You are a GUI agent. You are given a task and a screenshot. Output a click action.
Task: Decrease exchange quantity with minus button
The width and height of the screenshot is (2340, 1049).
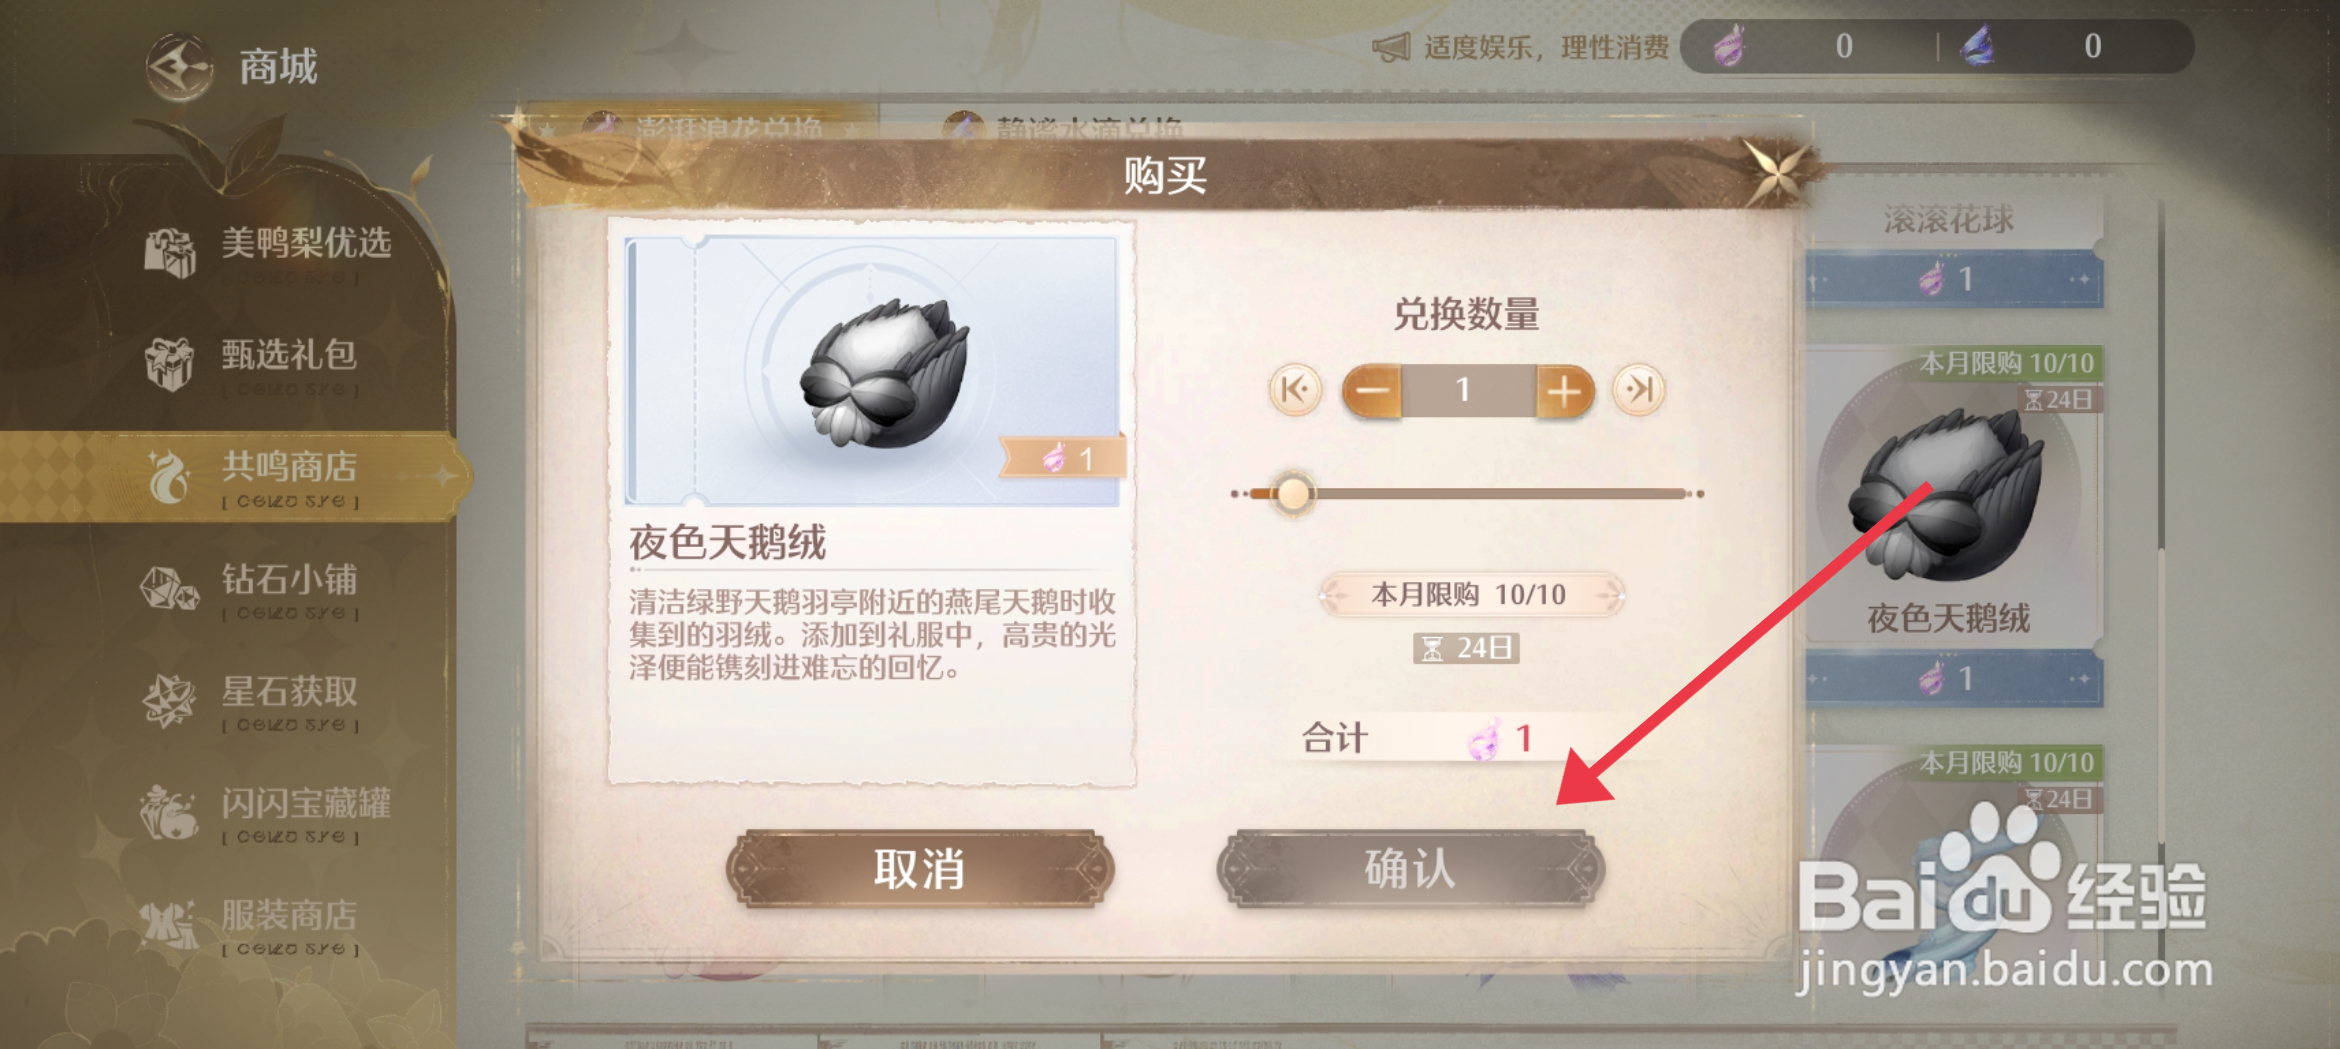pyautogui.click(x=1372, y=390)
